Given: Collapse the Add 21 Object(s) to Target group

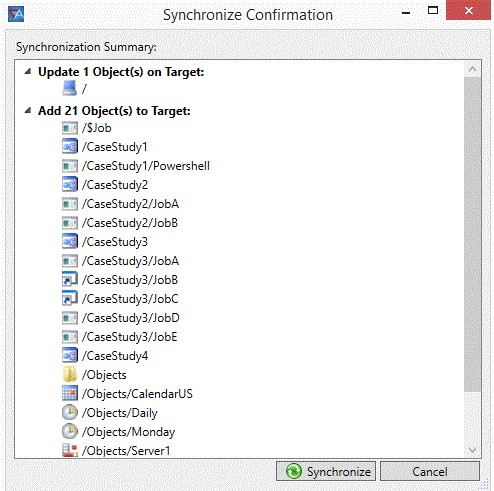Looking at the screenshot, I should click(28, 110).
